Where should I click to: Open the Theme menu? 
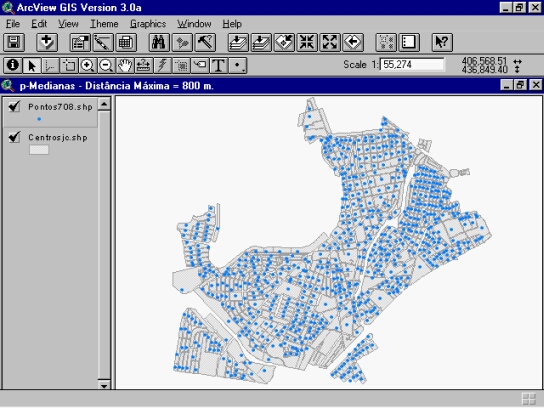pyautogui.click(x=104, y=24)
